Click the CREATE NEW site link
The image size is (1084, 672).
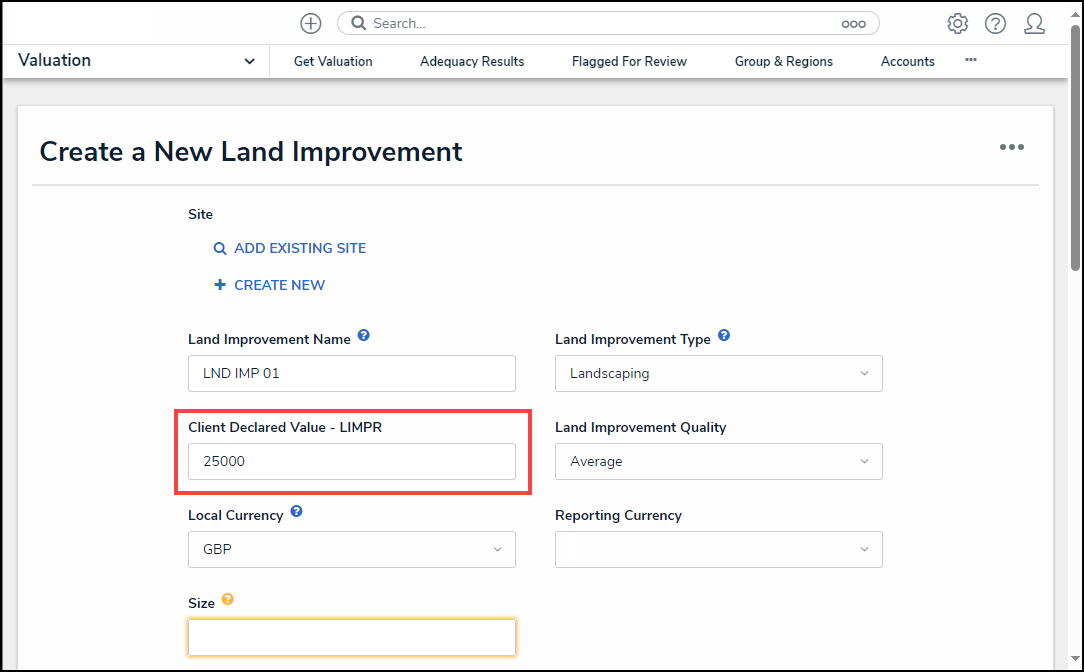[x=279, y=285]
